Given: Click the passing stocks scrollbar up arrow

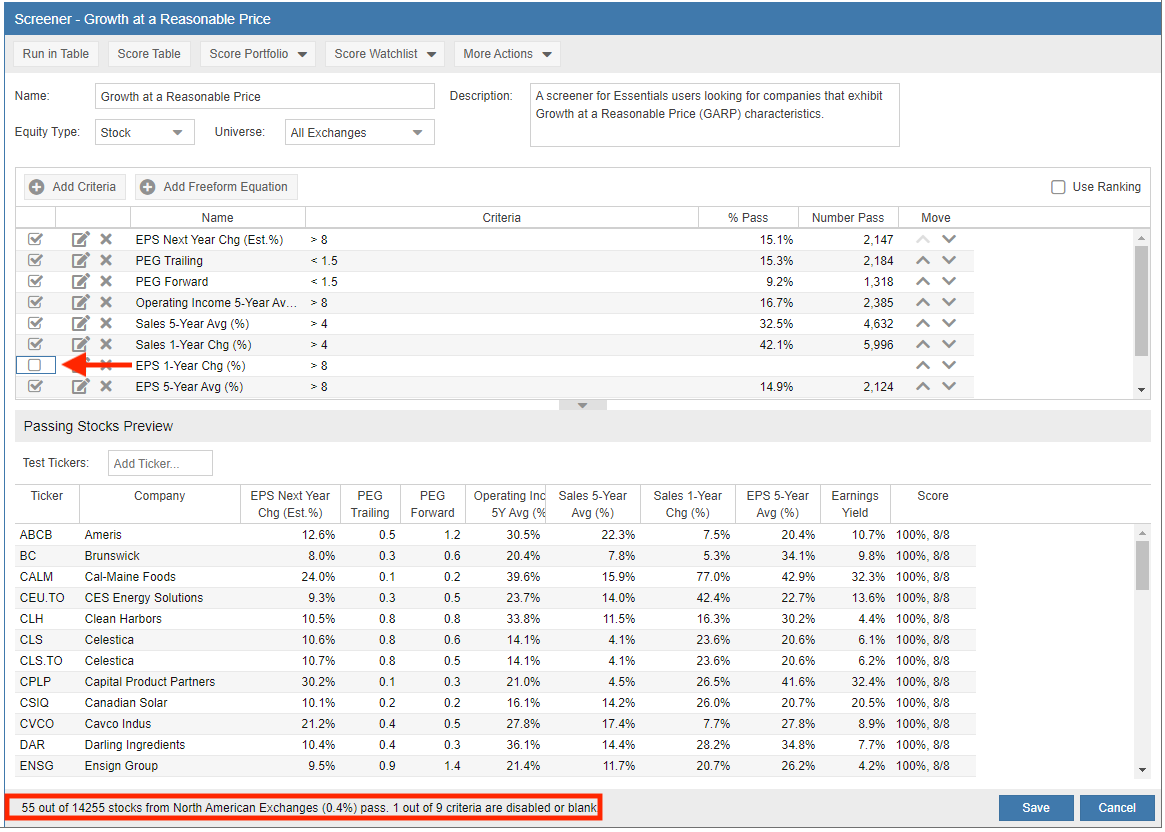Looking at the screenshot, I should point(1142,533).
